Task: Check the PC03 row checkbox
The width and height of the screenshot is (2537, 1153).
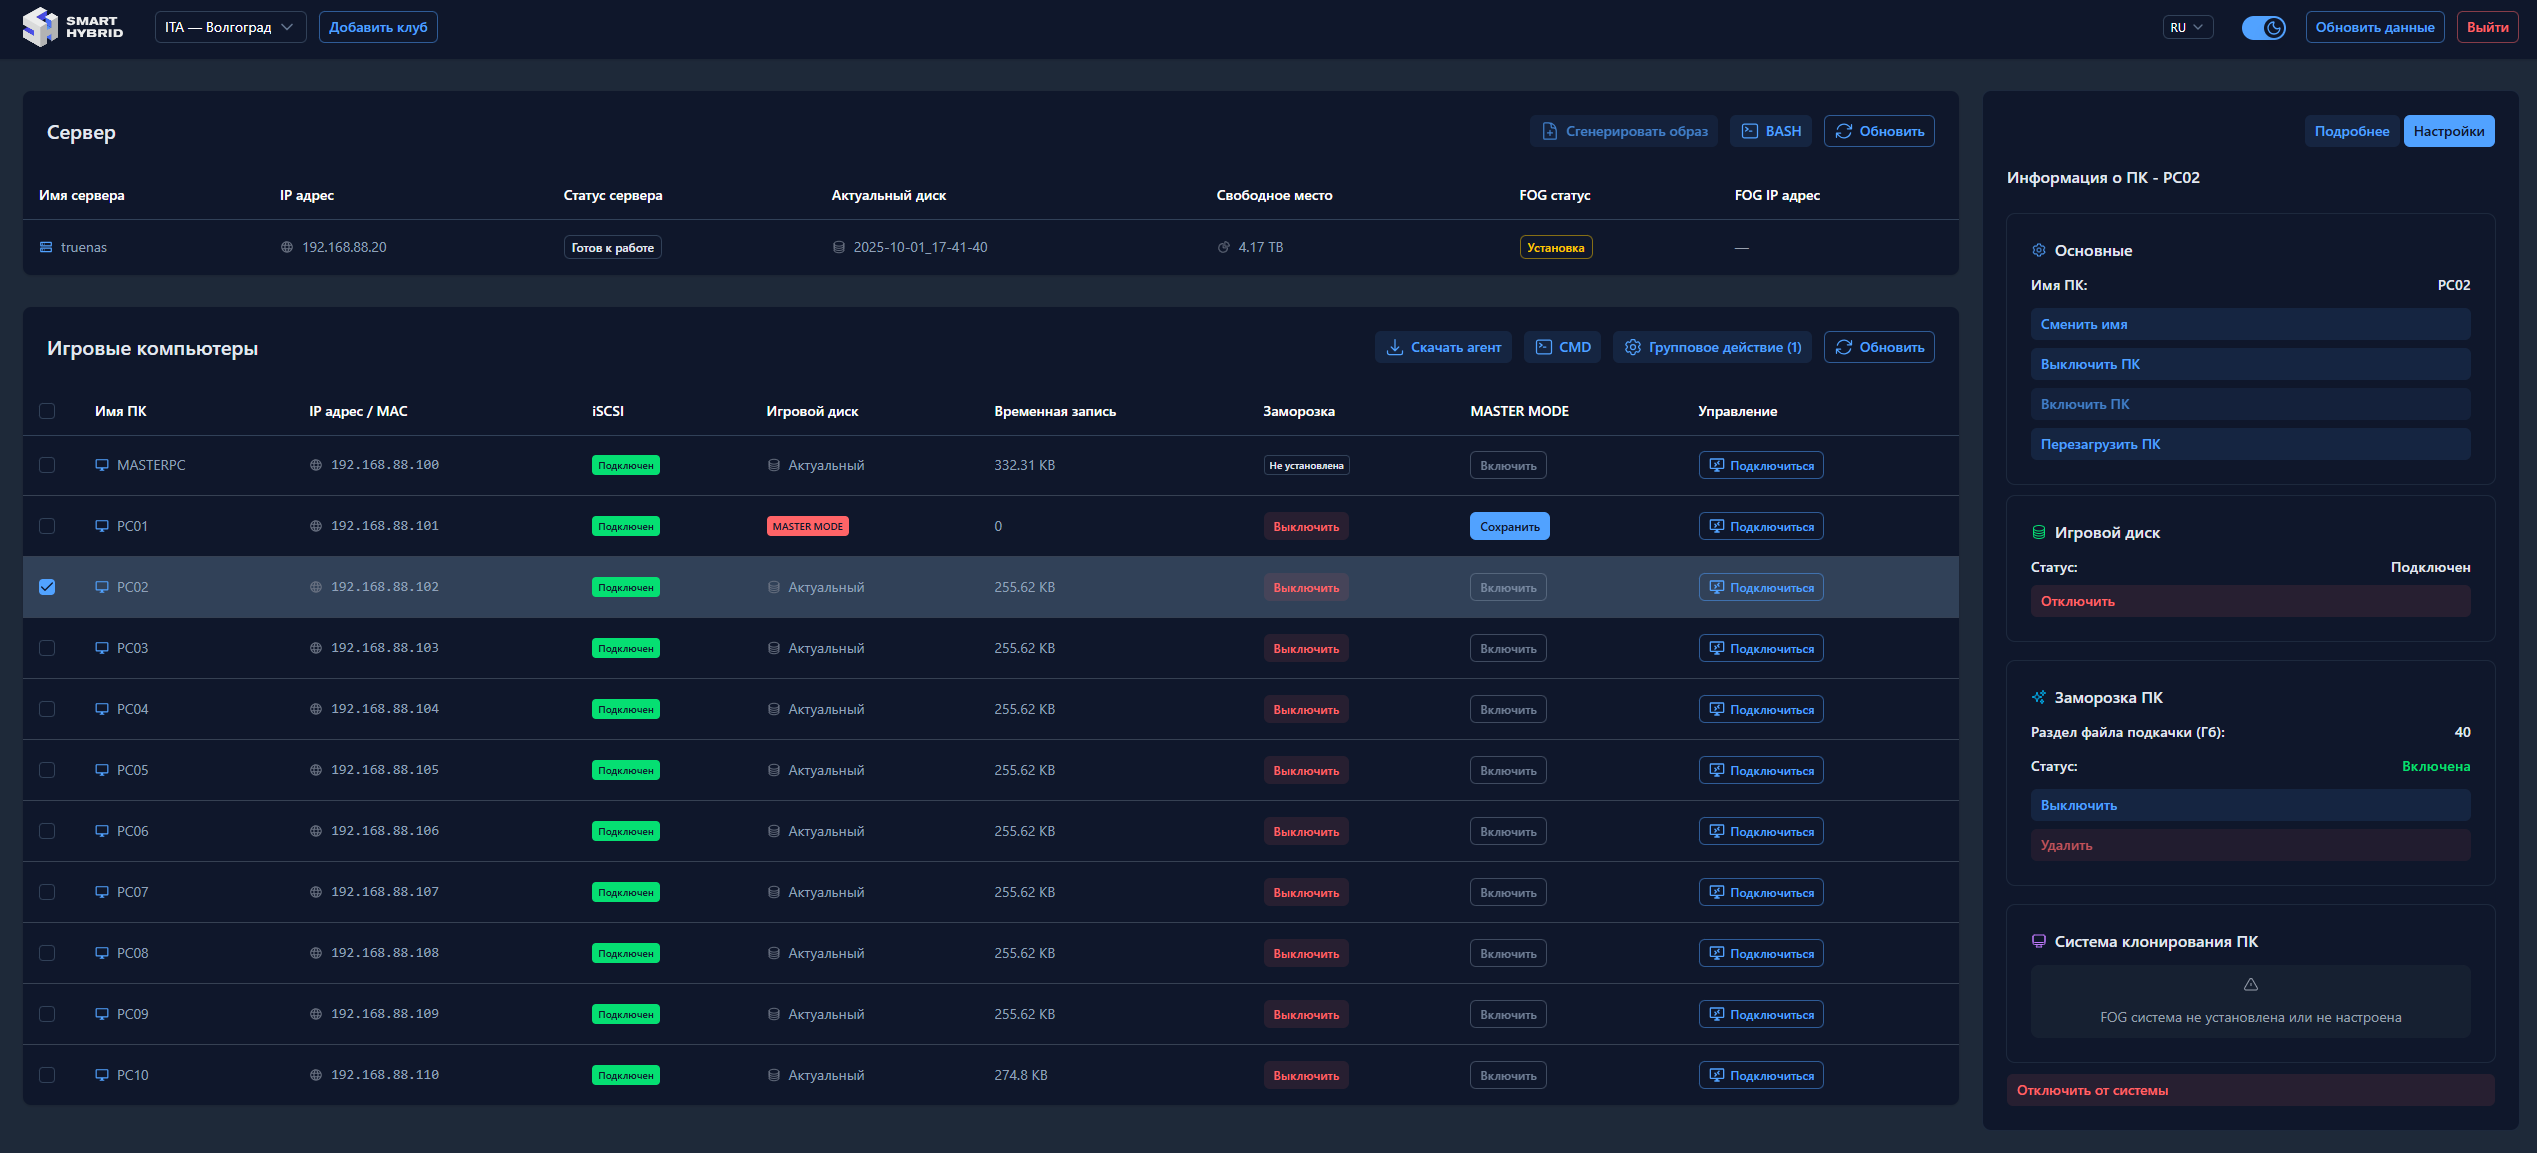Action: coord(47,648)
